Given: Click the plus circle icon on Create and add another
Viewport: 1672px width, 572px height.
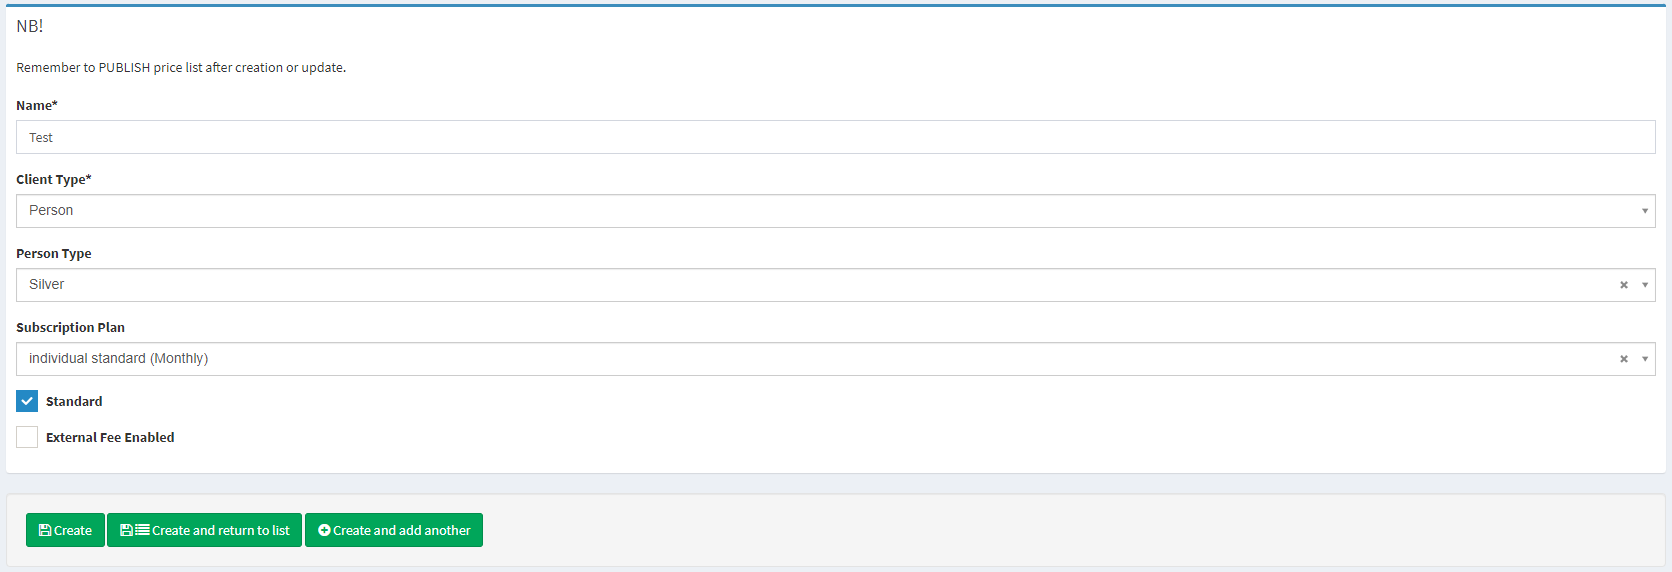Looking at the screenshot, I should coord(324,530).
